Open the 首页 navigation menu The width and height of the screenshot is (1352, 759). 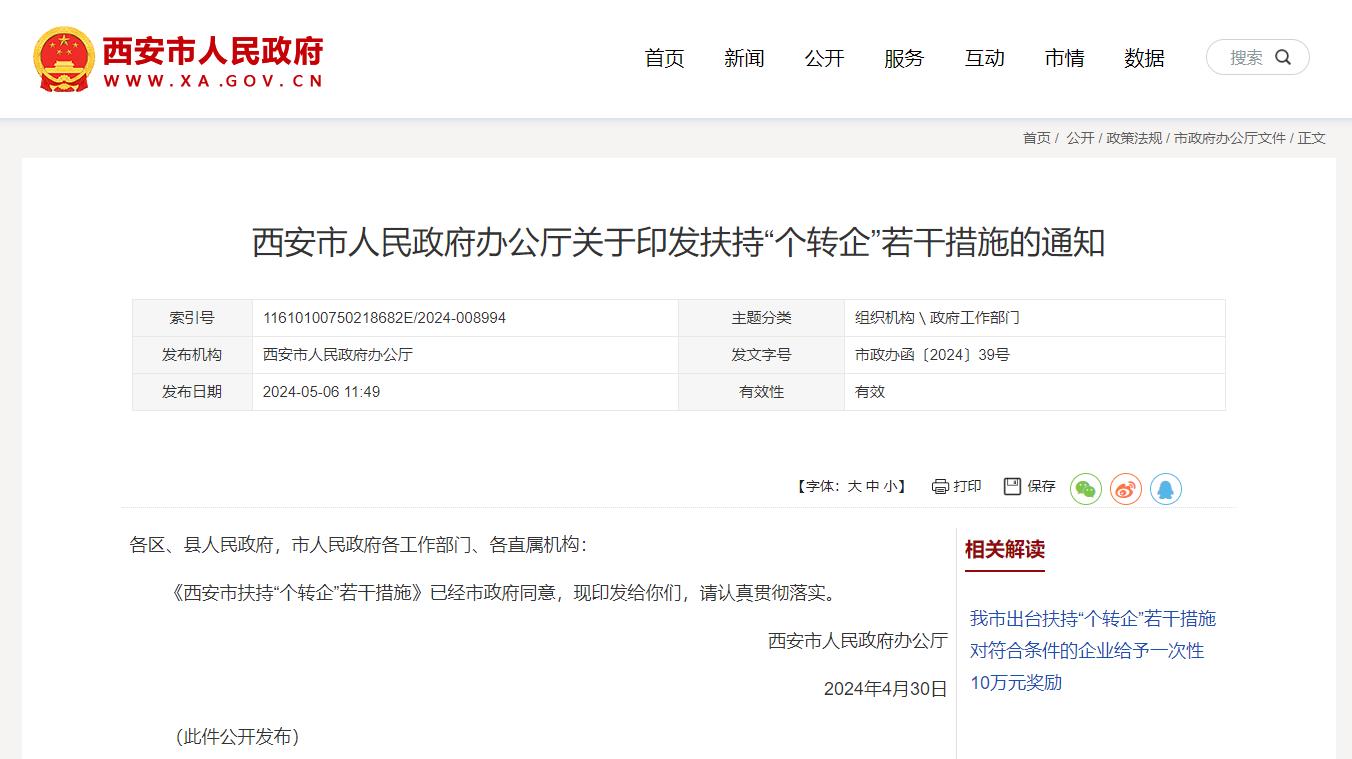click(664, 58)
